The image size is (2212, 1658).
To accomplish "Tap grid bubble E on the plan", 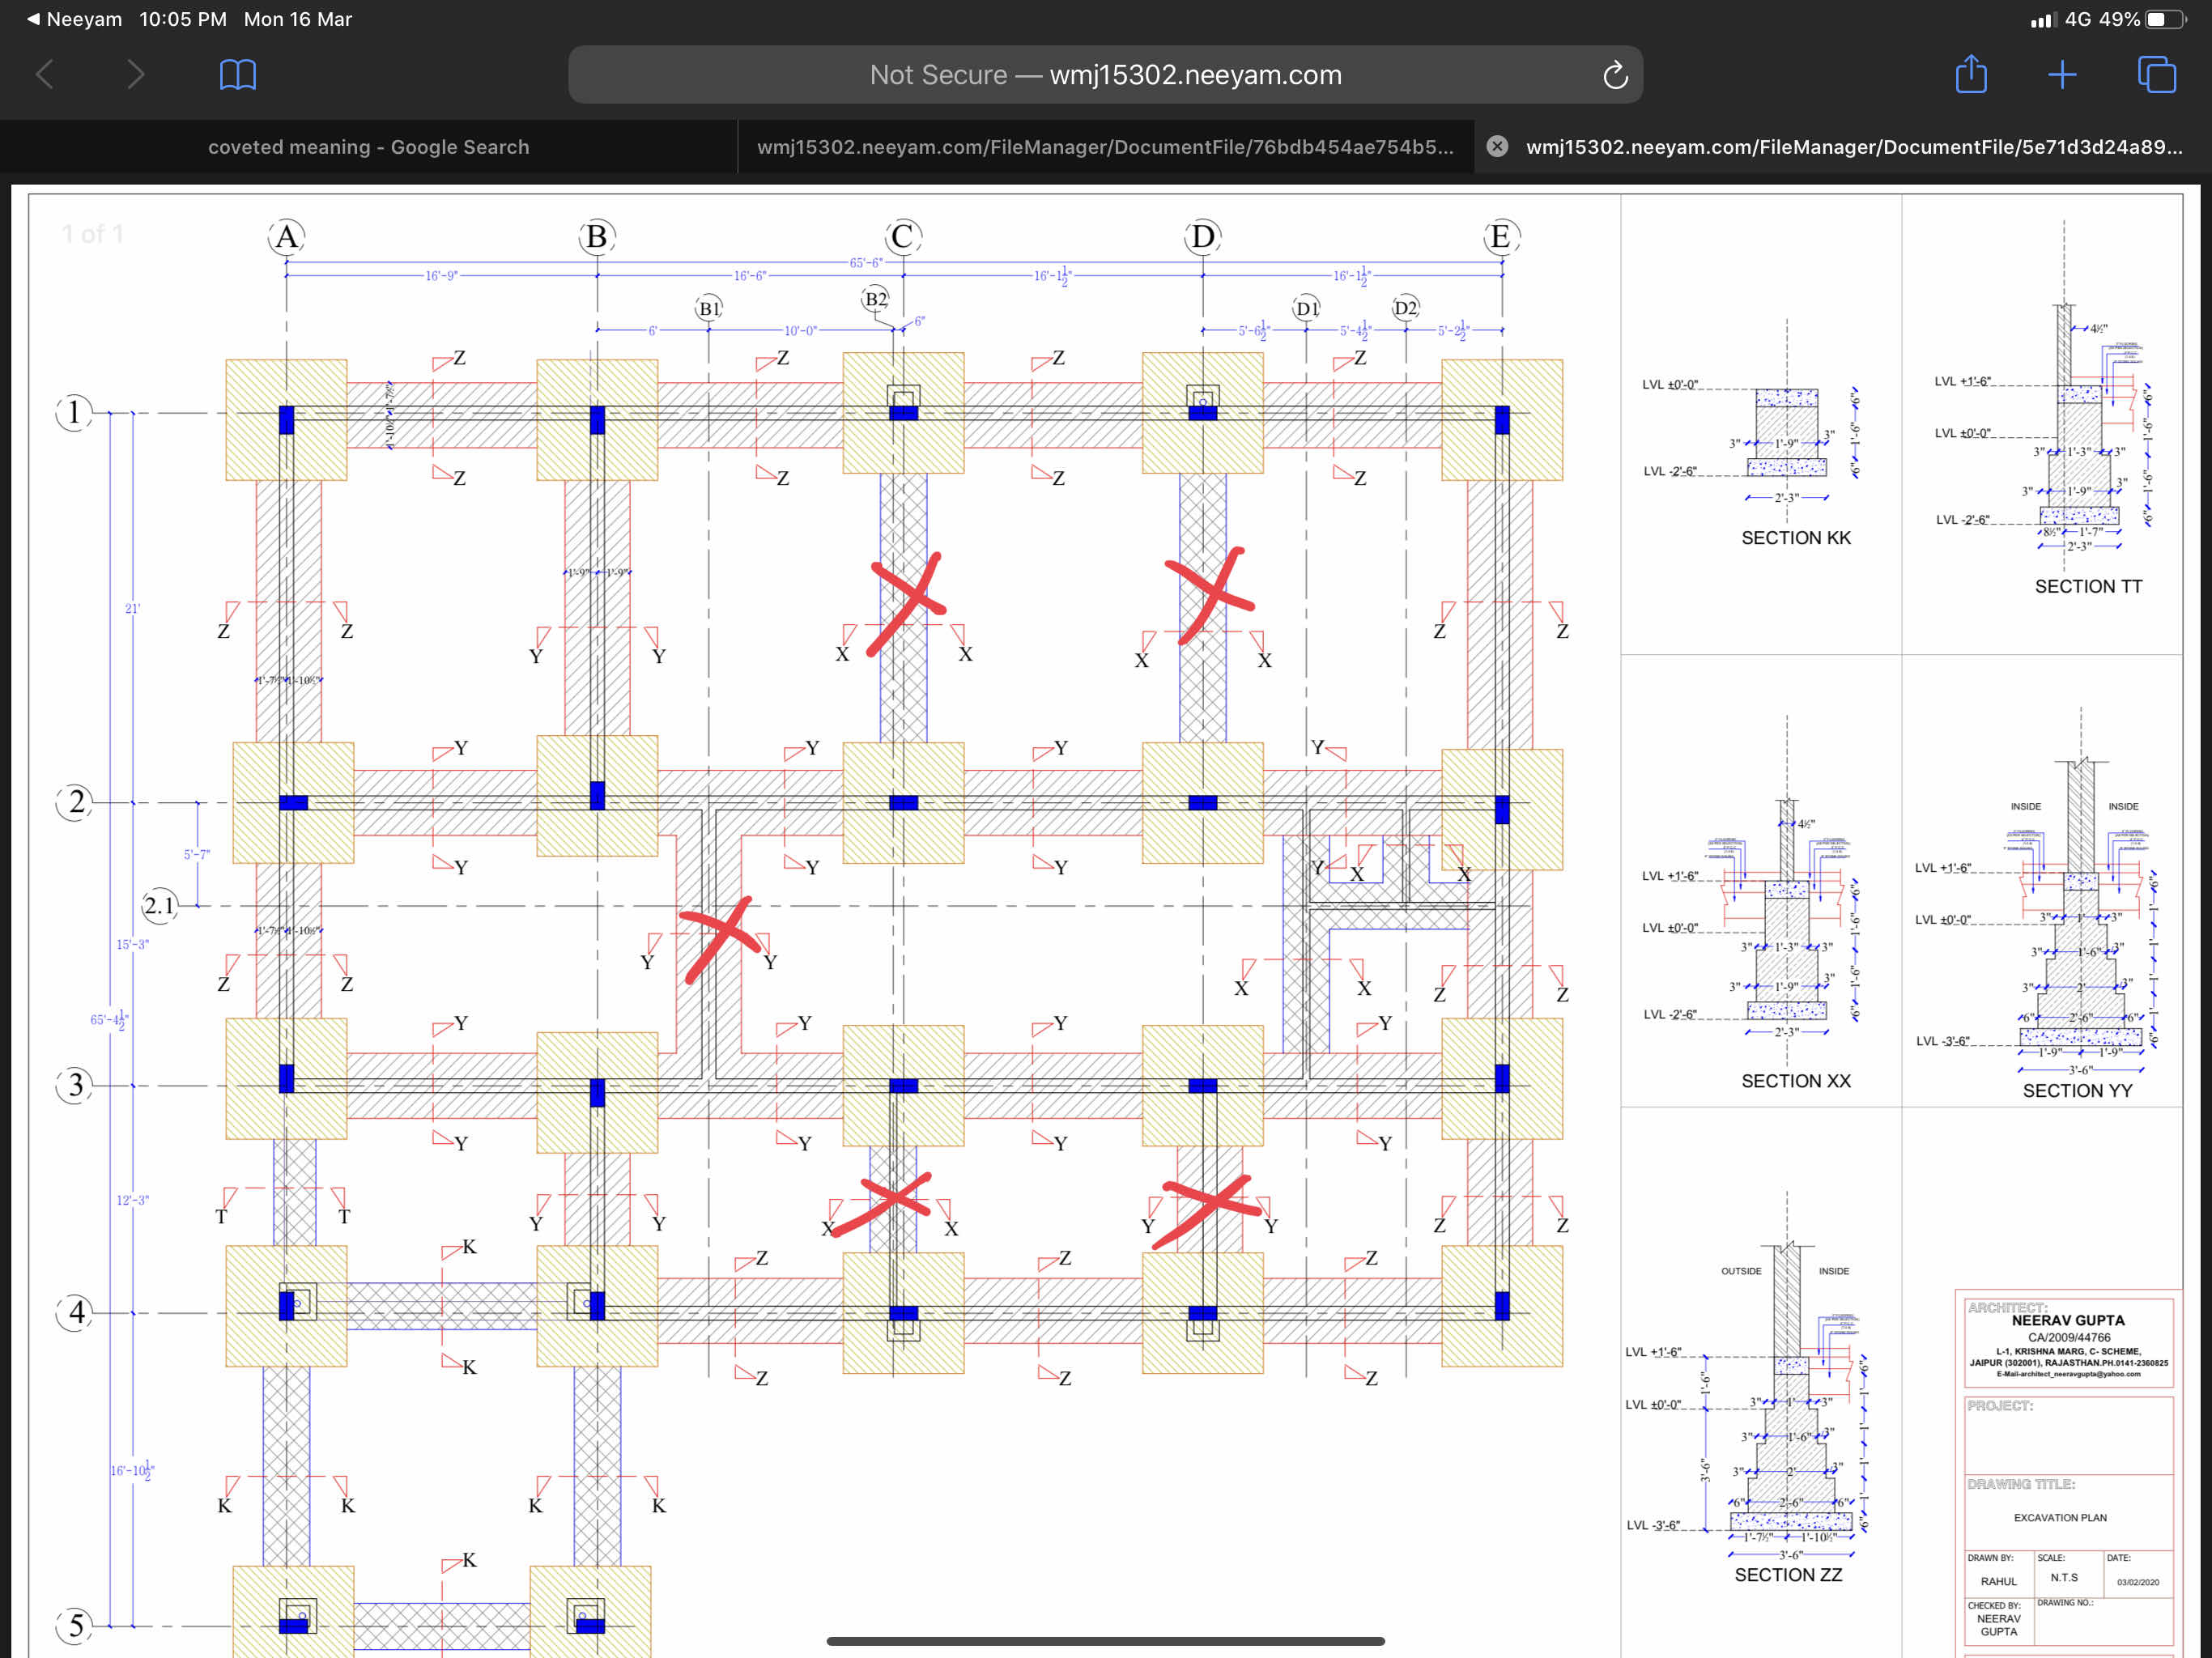I will [1500, 237].
